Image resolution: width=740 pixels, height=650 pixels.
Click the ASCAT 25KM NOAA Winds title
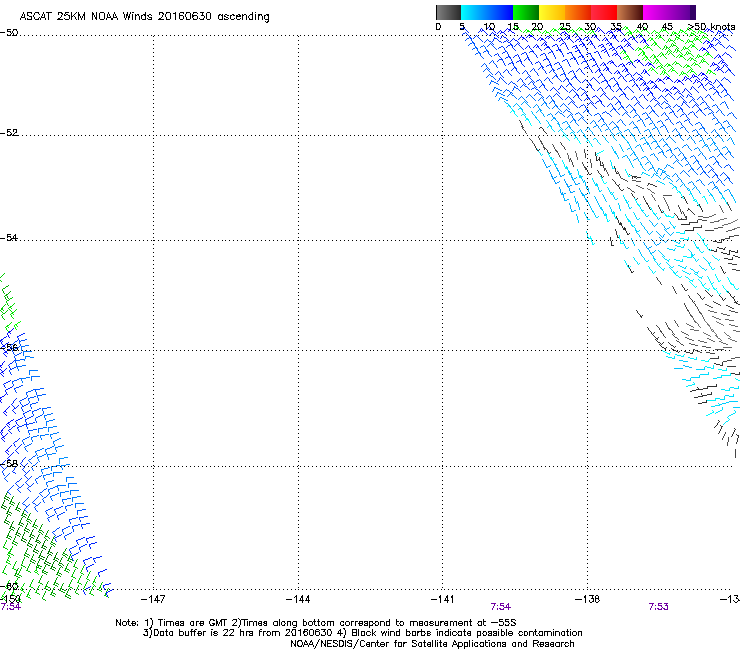144,17
